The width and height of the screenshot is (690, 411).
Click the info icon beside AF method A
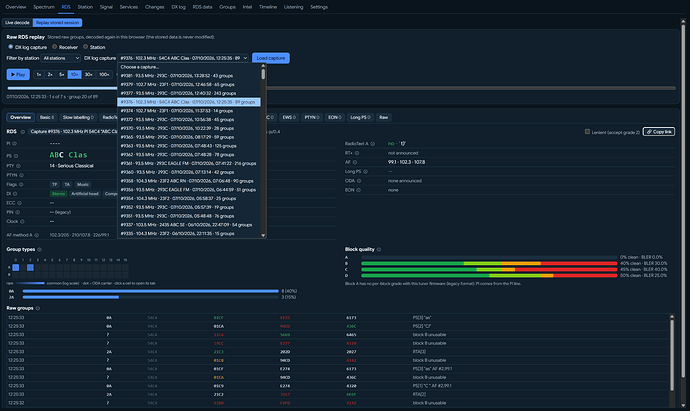click(37, 235)
